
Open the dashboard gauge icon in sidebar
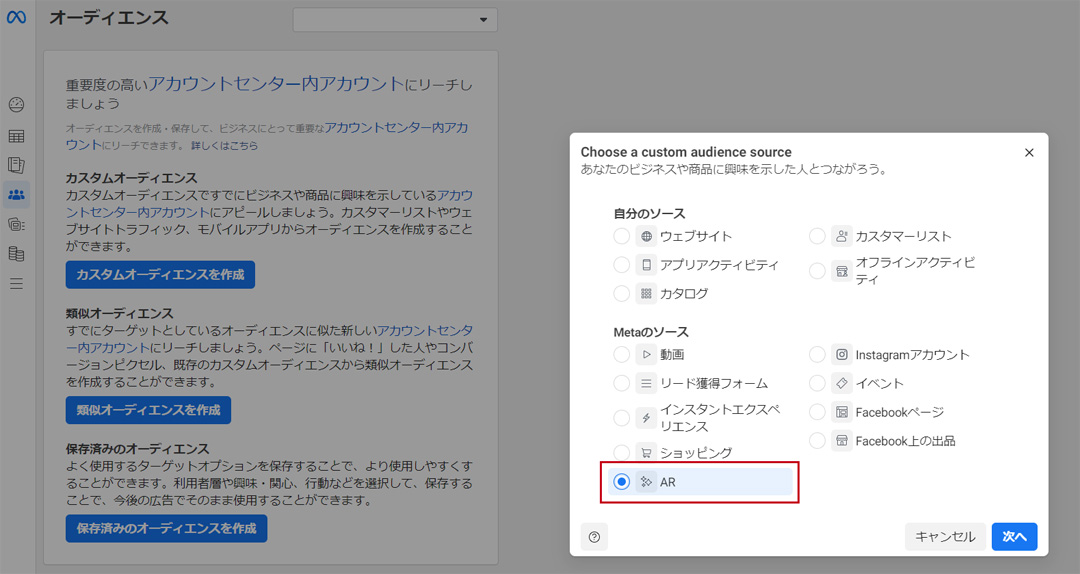(16, 105)
